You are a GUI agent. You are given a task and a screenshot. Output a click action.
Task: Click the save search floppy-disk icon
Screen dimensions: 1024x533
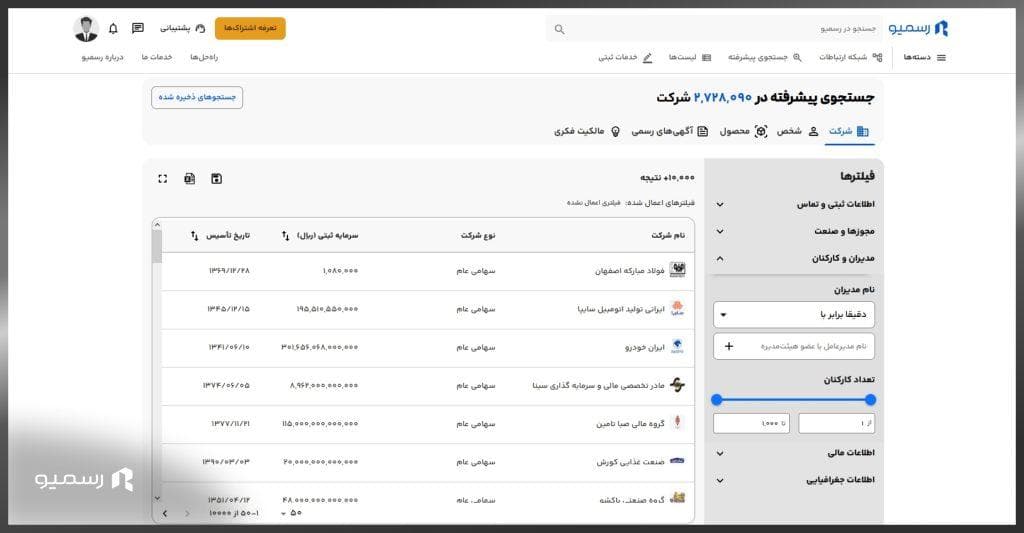216,178
